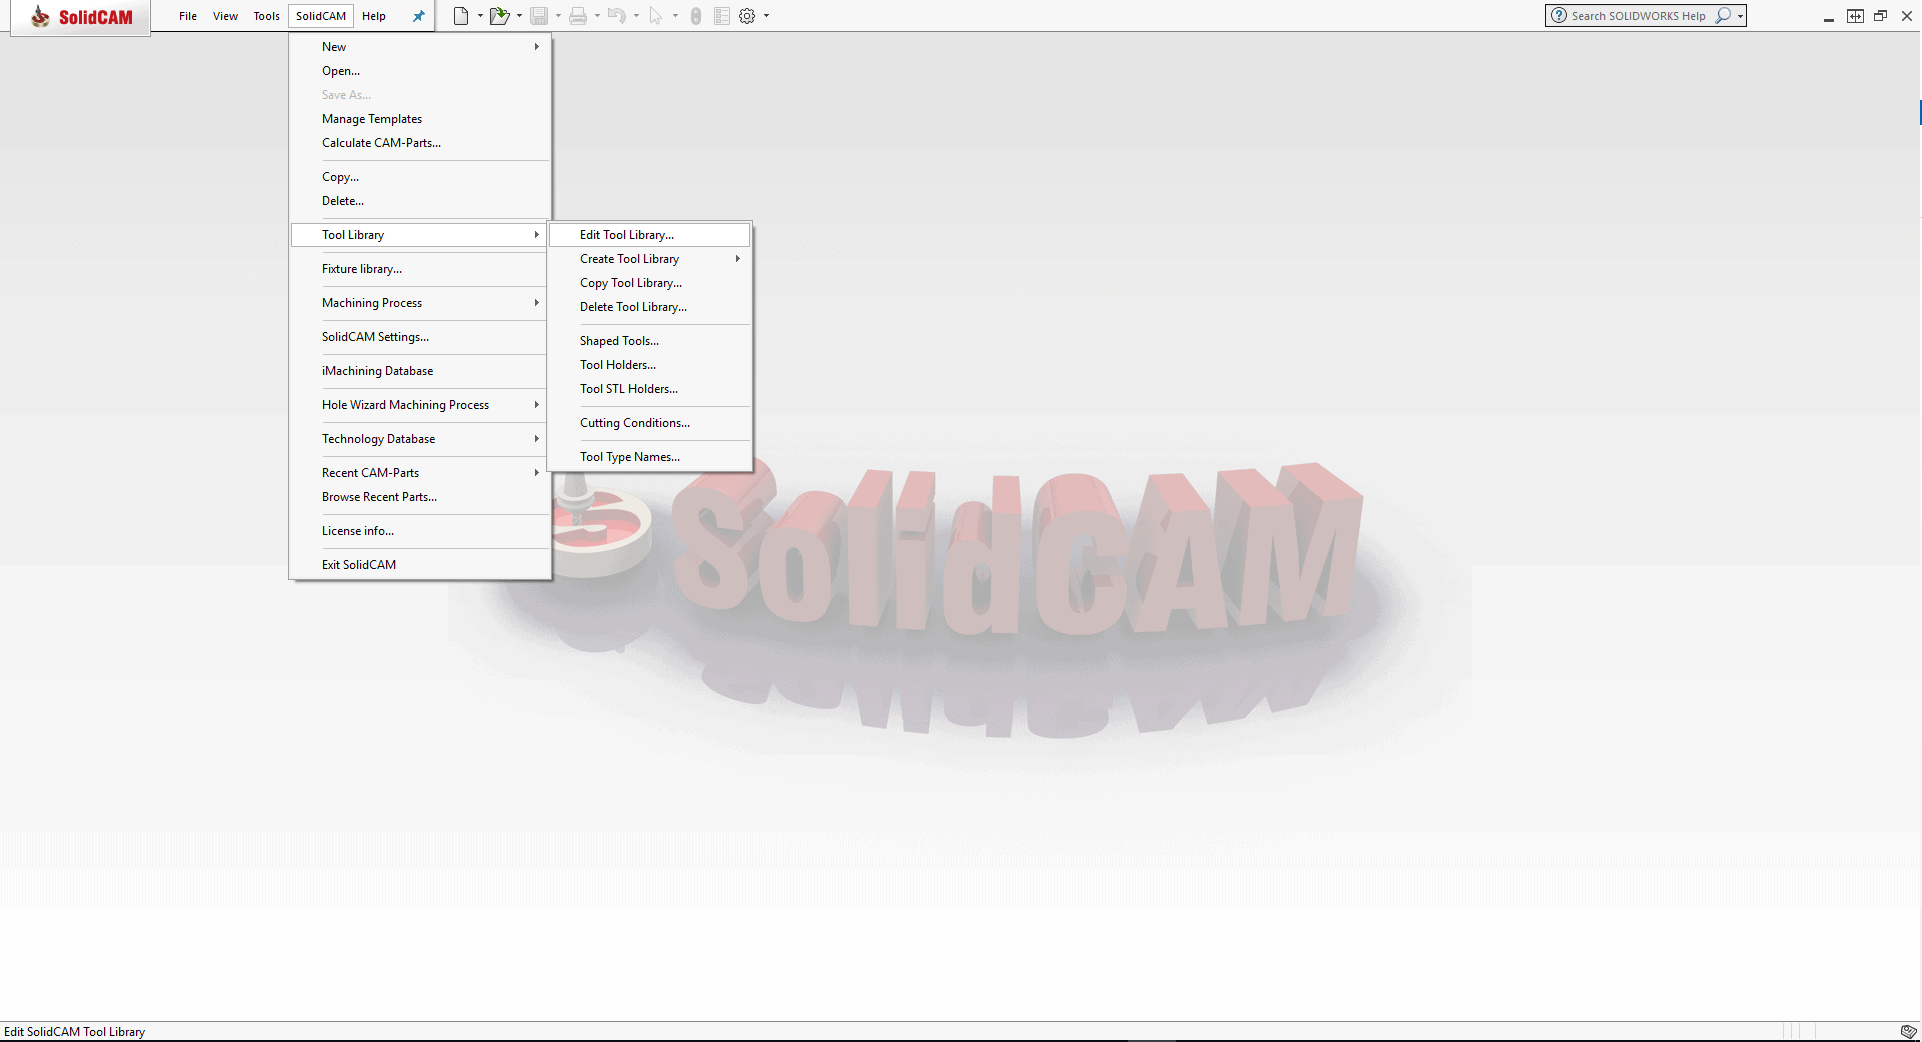This screenshot has height=1042, width=1922.
Task: Click the question mark help icon in search box
Action: tap(1559, 16)
